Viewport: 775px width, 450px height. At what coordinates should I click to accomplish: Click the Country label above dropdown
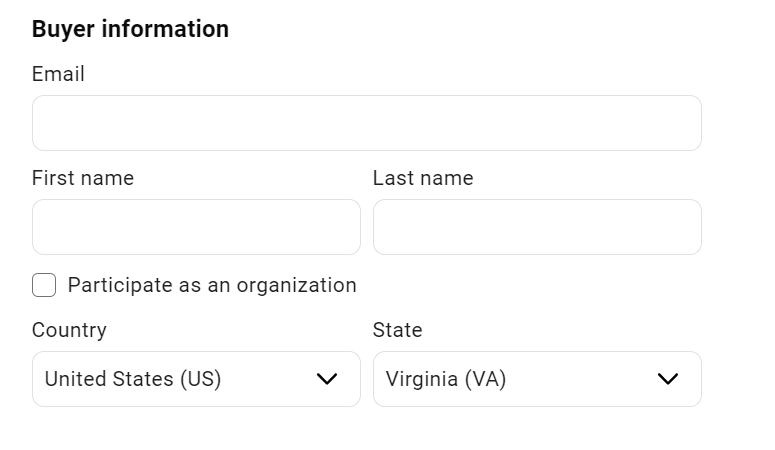click(x=69, y=330)
